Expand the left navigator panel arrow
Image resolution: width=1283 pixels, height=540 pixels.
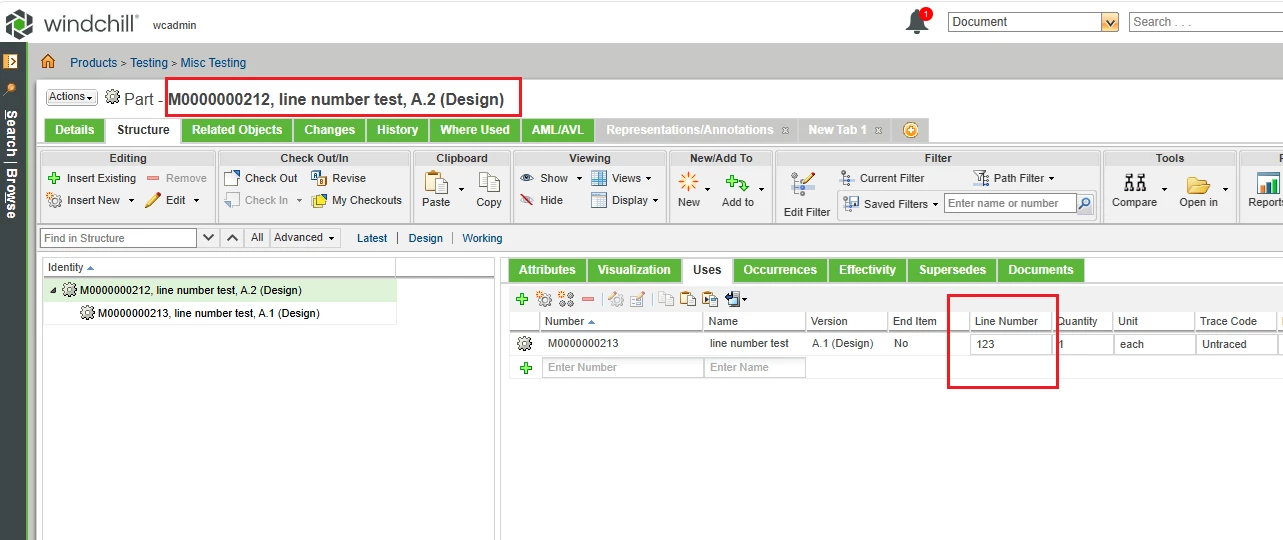tap(11, 61)
